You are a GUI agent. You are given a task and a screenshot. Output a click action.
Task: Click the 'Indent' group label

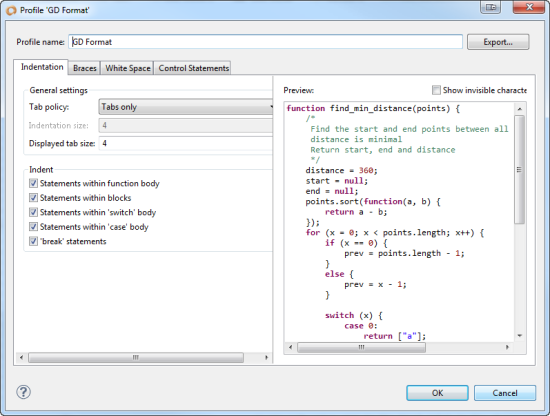[41, 170]
